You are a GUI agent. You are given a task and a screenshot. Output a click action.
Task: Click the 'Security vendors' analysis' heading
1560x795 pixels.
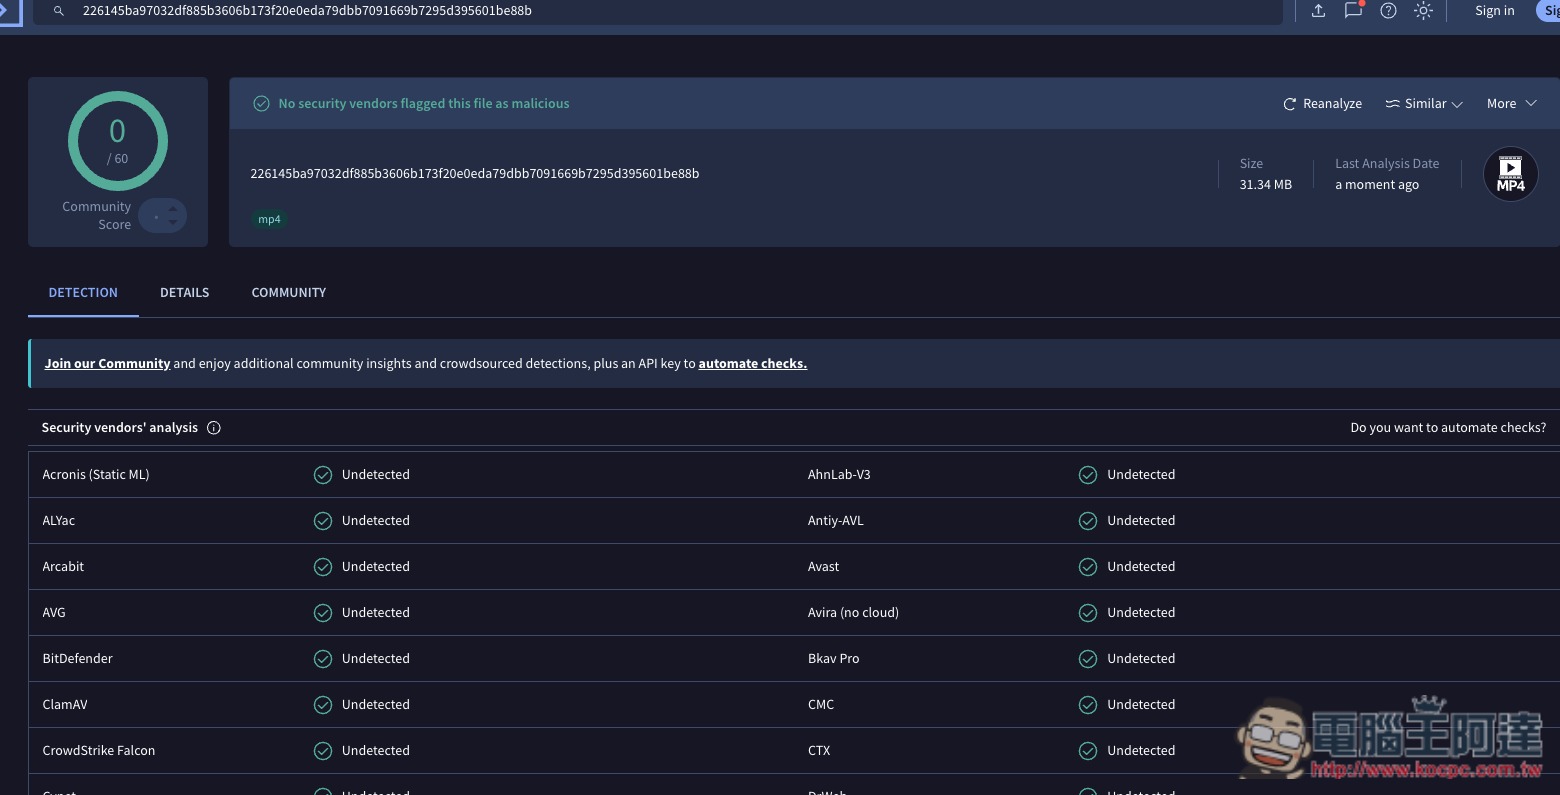pos(120,428)
